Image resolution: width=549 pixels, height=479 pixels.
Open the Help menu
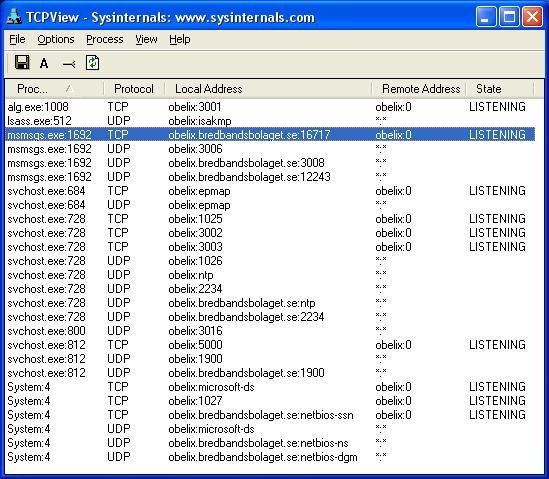pyautogui.click(x=180, y=39)
